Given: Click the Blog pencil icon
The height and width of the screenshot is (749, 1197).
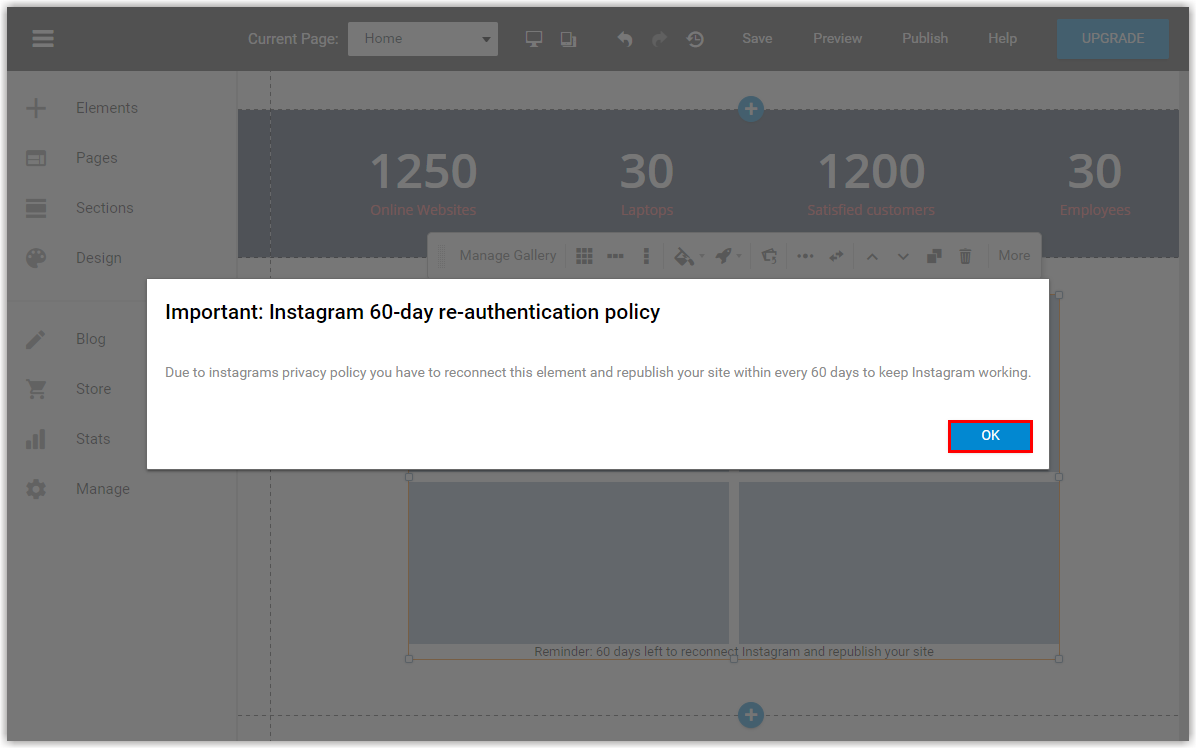Looking at the screenshot, I should click(36, 339).
